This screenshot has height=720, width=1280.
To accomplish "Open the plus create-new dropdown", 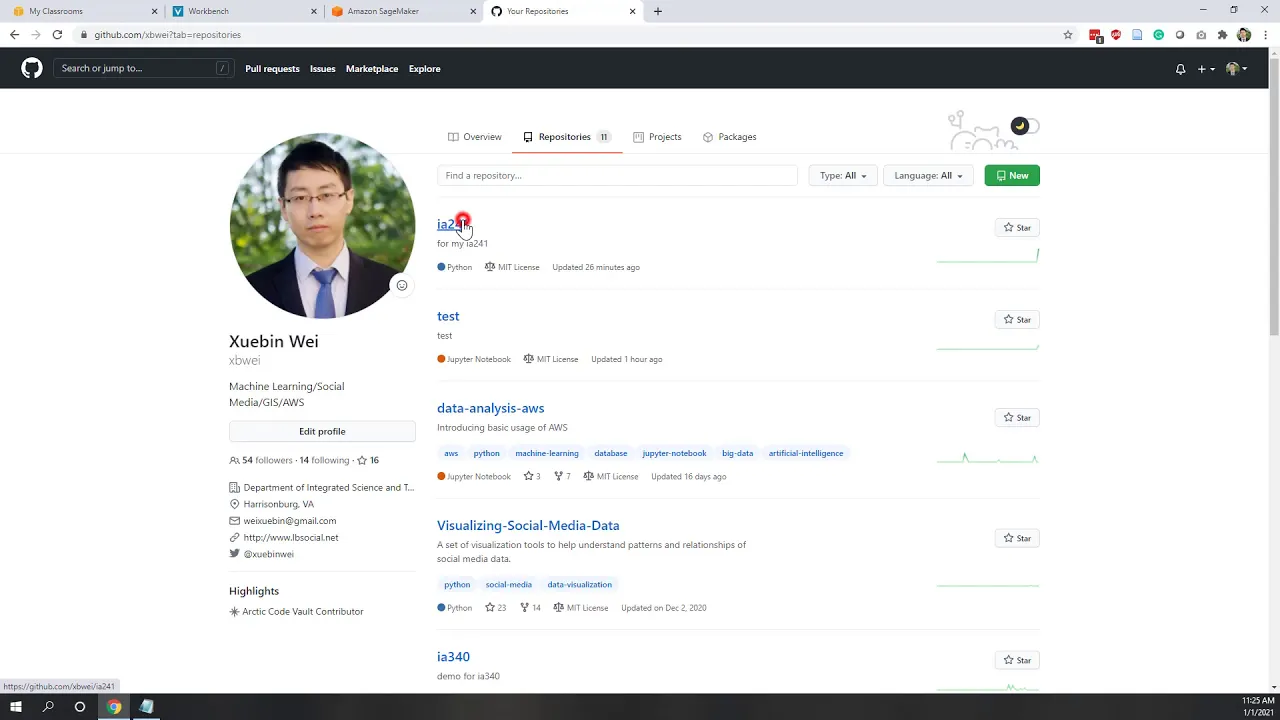I will click(x=1206, y=69).
